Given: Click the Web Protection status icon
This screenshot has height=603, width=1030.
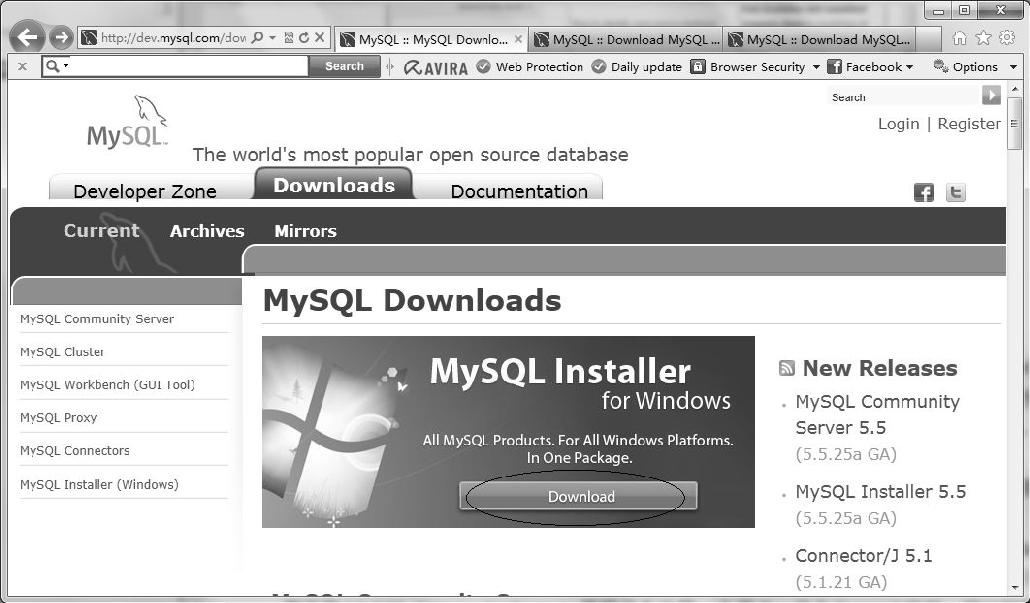Looking at the screenshot, I should 483,66.
